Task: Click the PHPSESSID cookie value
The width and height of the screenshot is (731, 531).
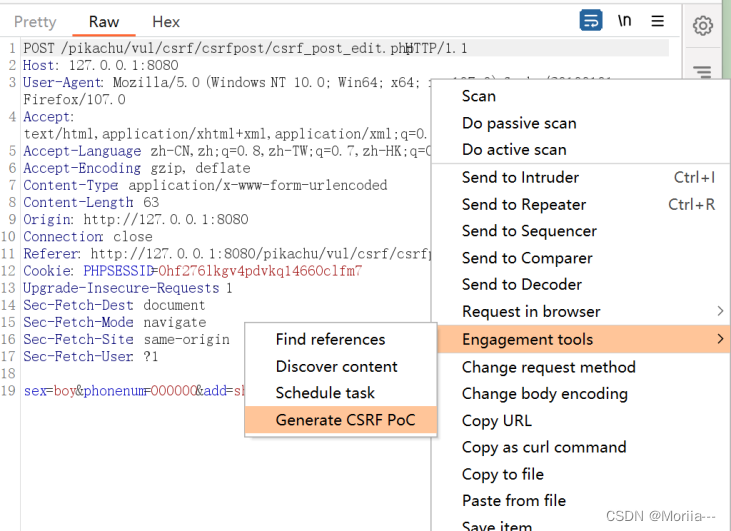Action: (260, 271)
